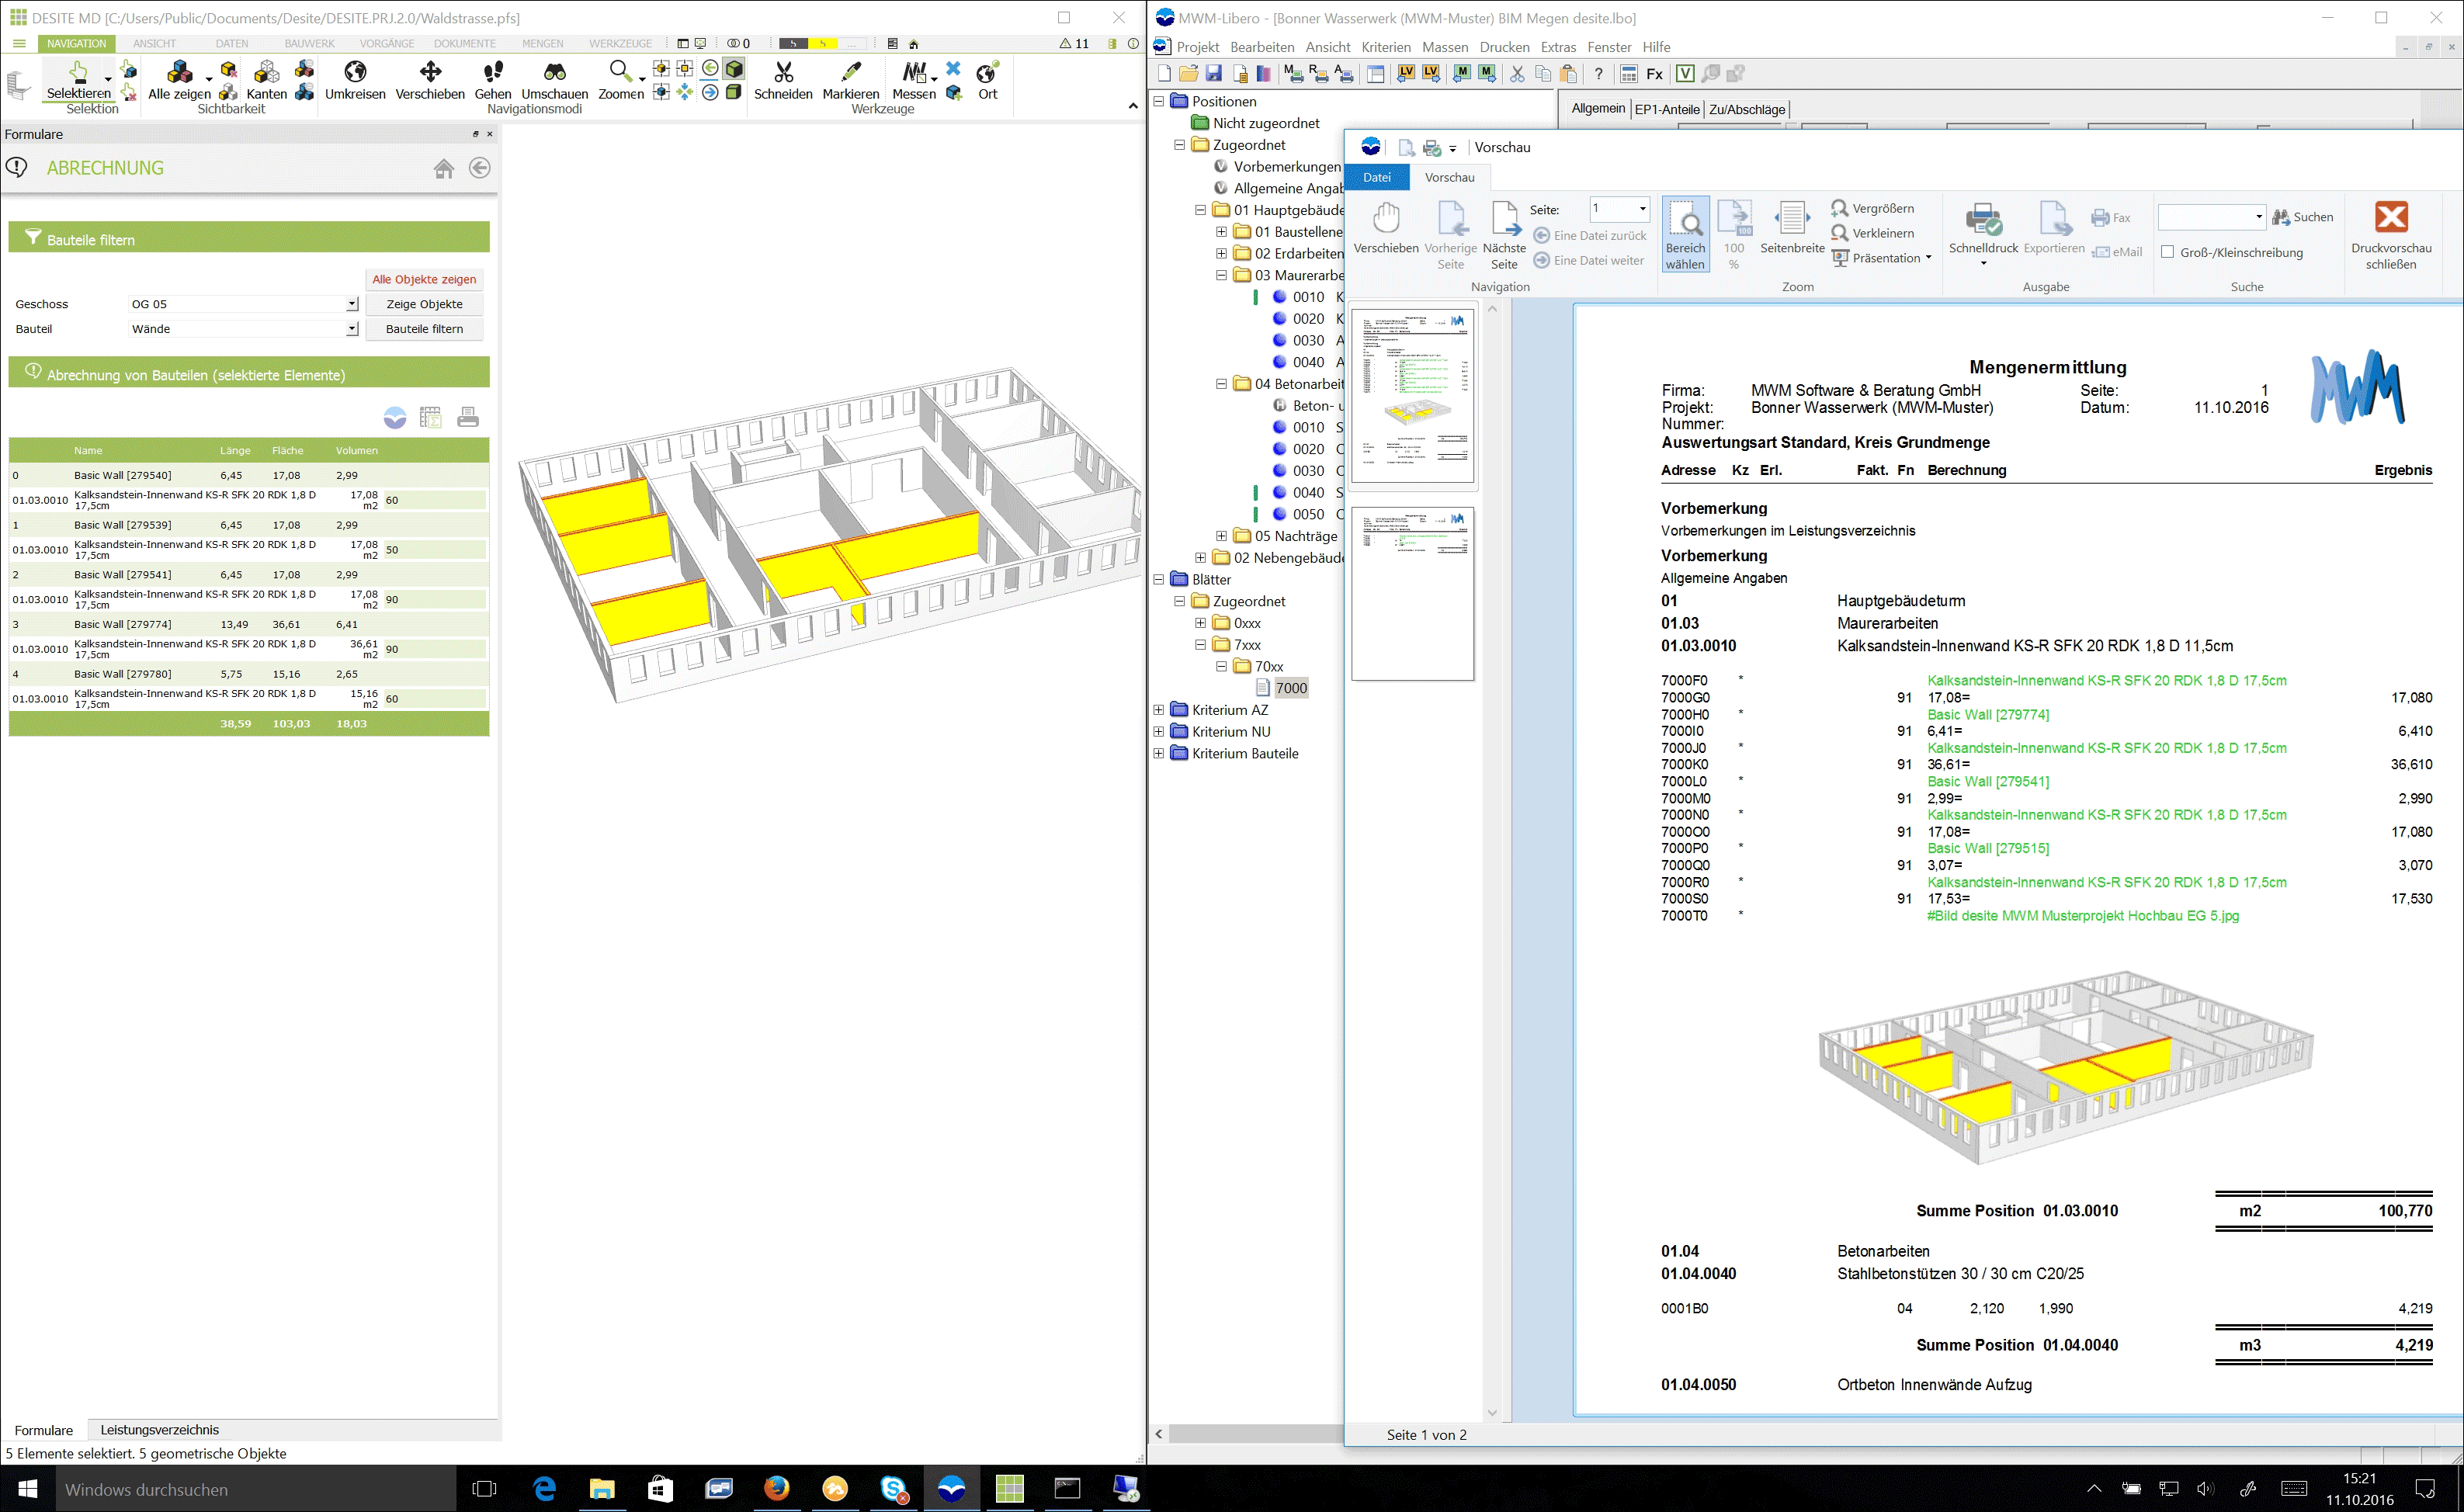Send quantities to MWM-Libero icon above table

395,418
